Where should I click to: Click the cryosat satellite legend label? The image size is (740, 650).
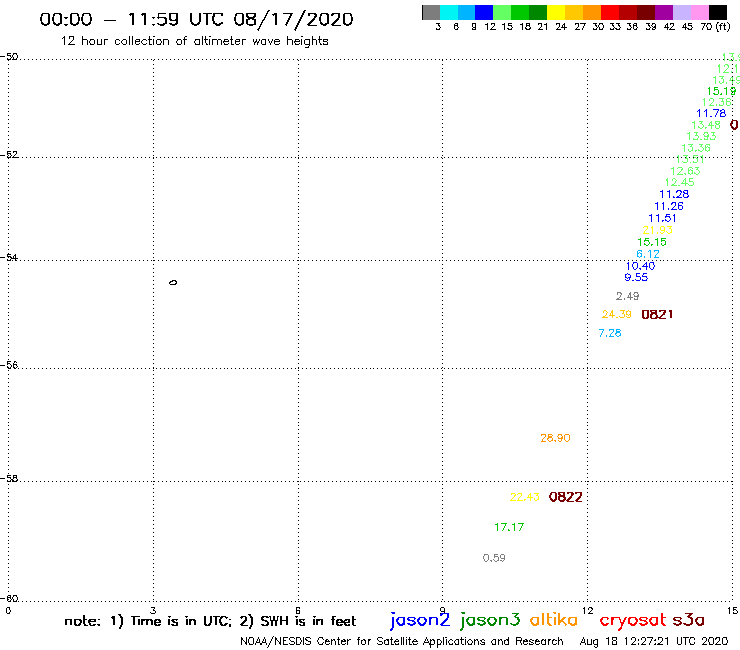[632, 620]
